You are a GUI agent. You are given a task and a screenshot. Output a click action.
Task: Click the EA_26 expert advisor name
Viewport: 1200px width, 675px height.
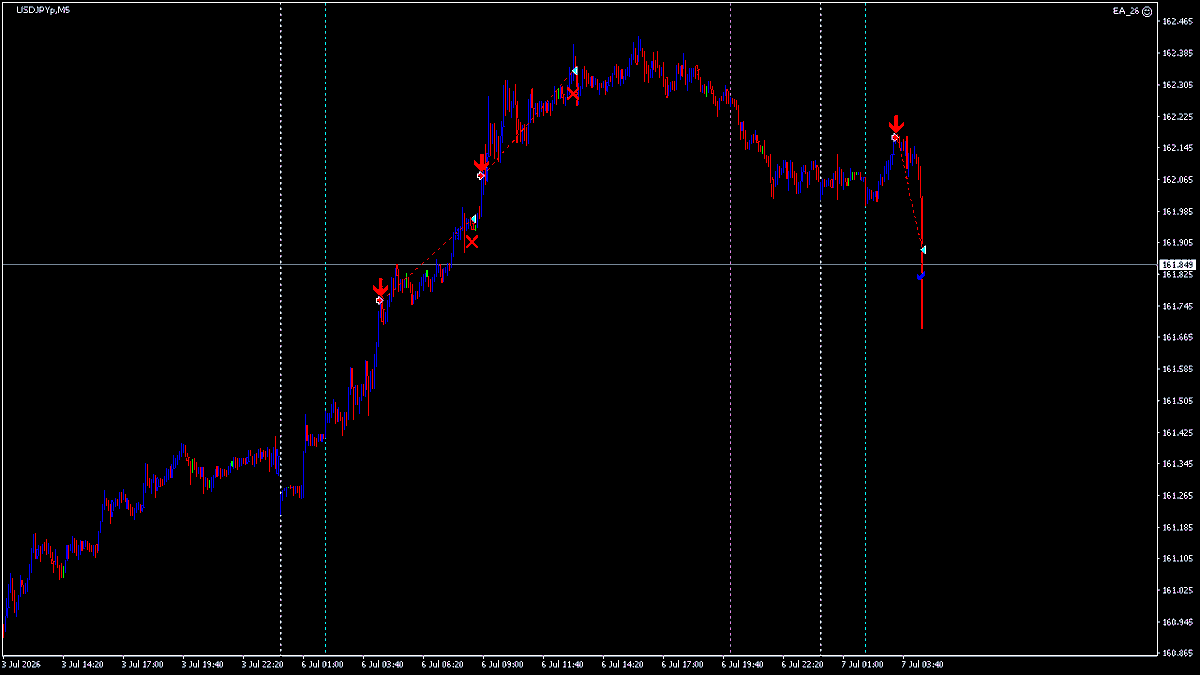click(1126, 10)
